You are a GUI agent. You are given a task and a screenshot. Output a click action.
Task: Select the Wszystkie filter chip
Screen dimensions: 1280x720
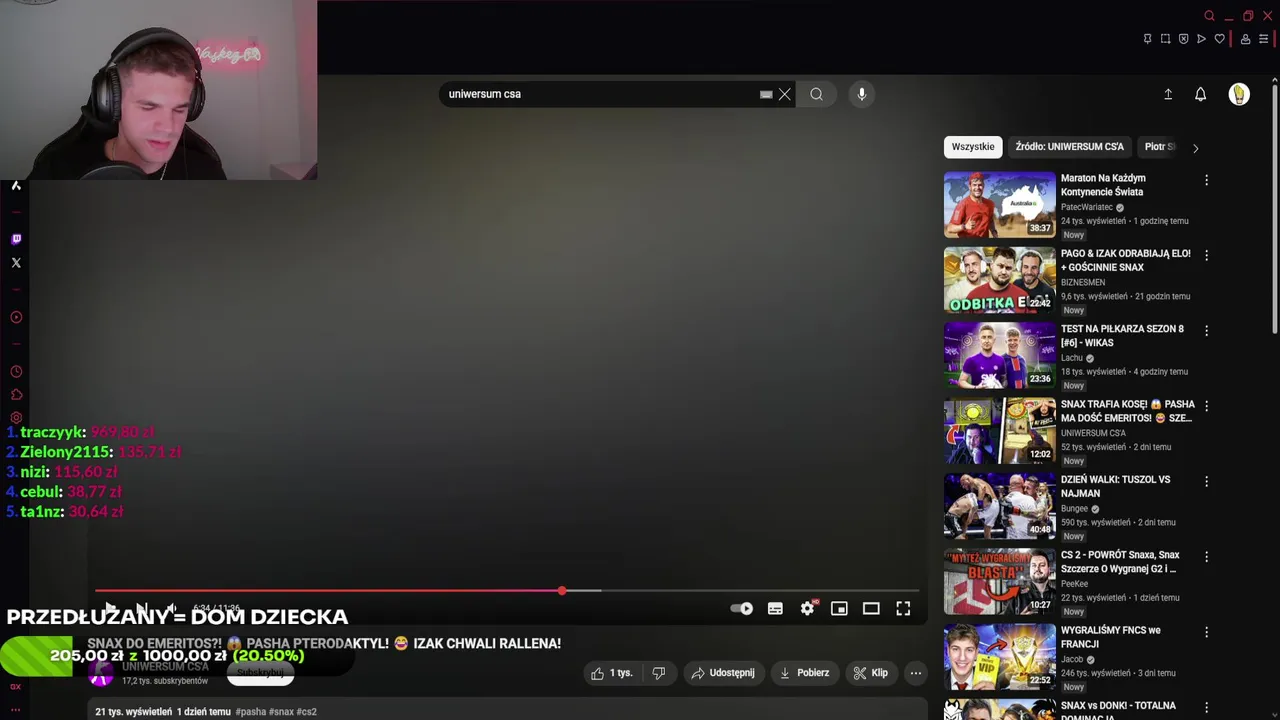(x=973, y=147)
